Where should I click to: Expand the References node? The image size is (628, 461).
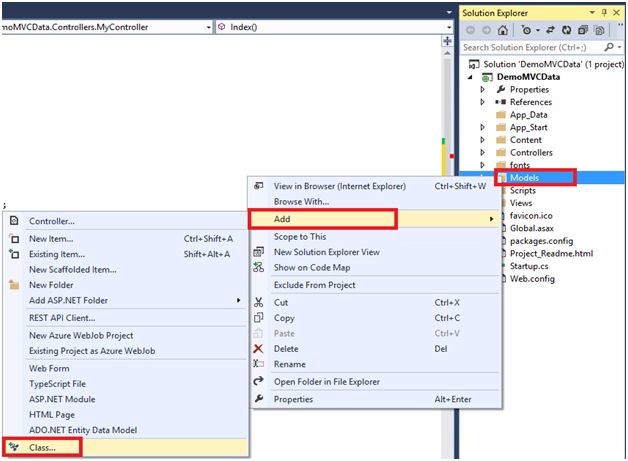[483, 102]
